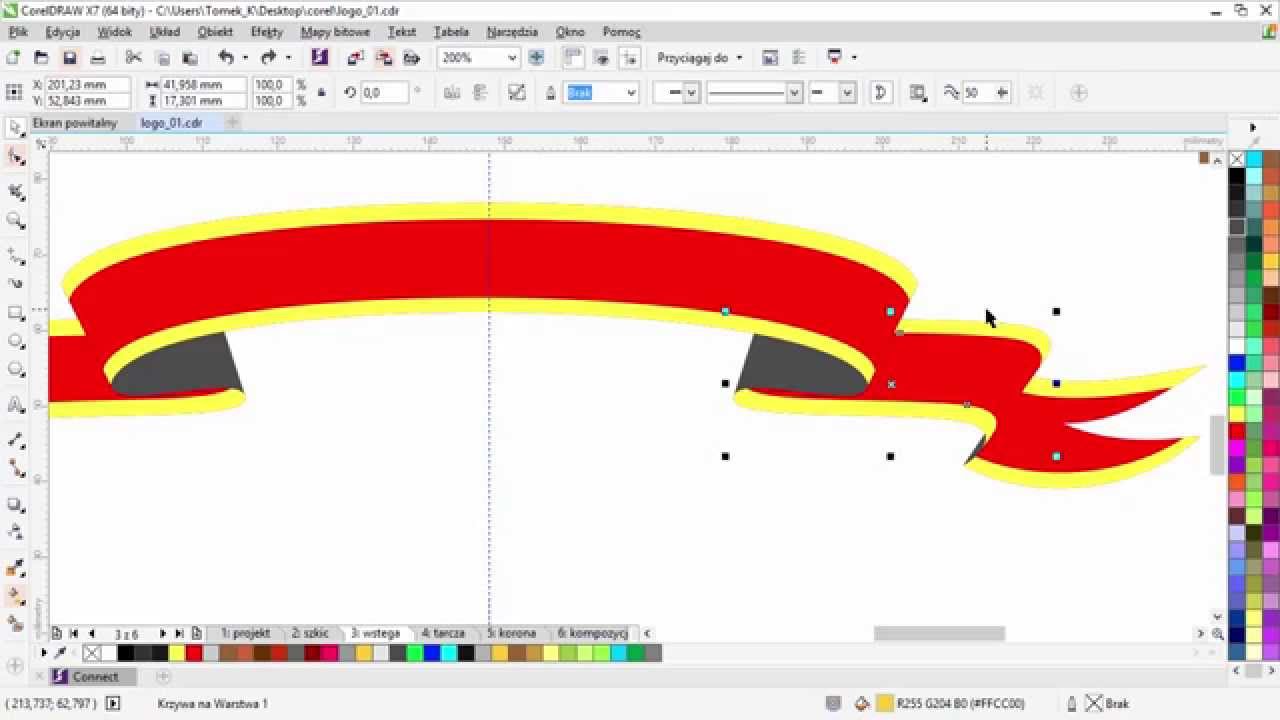Toggle full-screen preview icon next to zoom
Viewport: 1280px width, 720px height.
coord(536,58)
